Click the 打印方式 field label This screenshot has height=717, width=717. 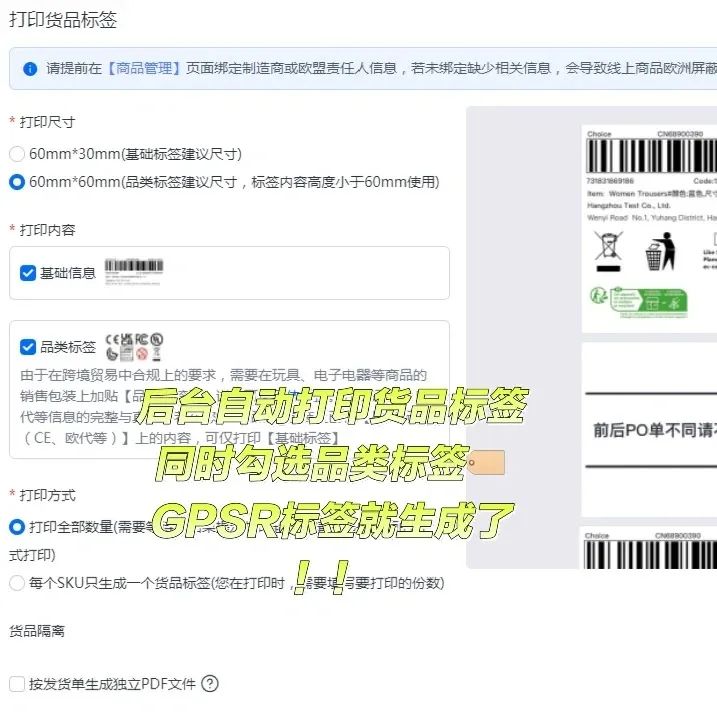click(47, 495)
